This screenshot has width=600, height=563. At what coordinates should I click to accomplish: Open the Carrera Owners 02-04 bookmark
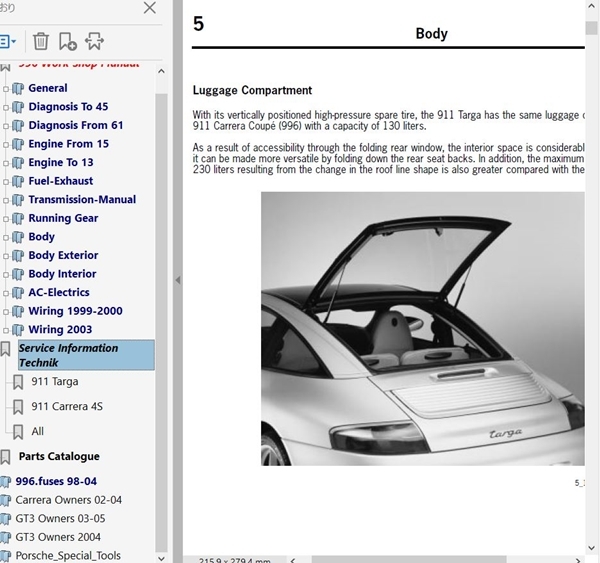(68, 500)
